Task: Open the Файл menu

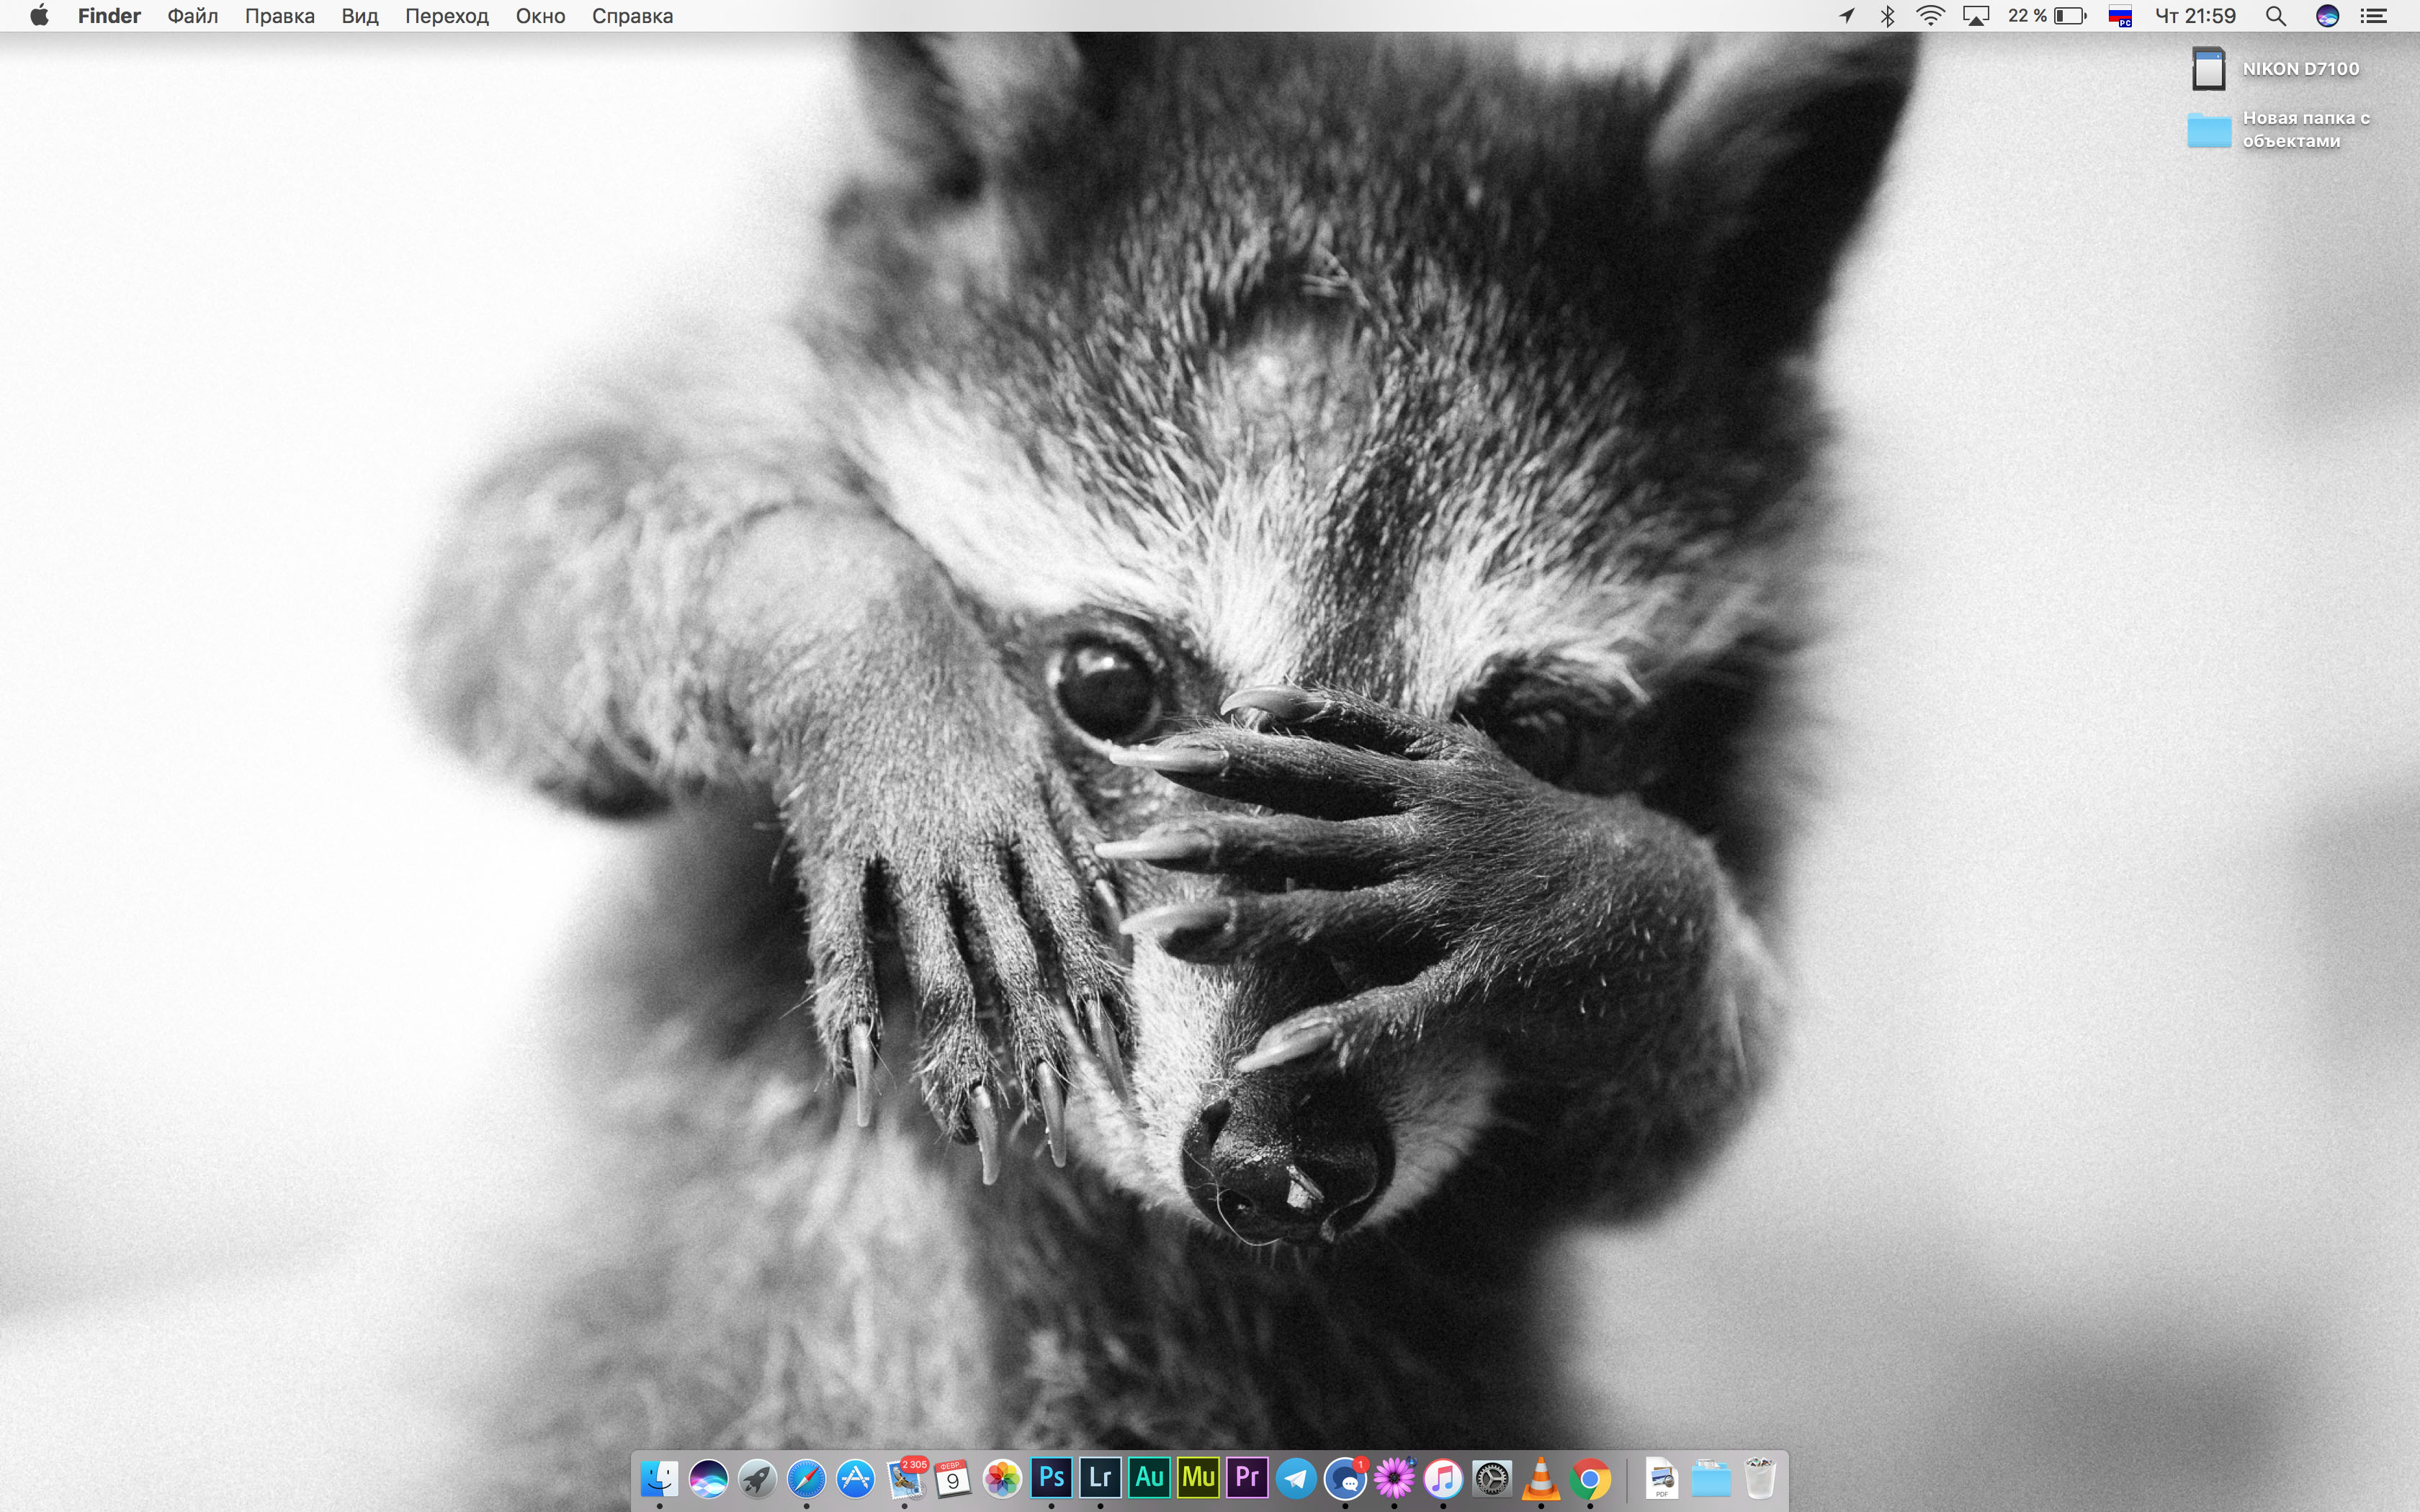Action: [192, 16]
